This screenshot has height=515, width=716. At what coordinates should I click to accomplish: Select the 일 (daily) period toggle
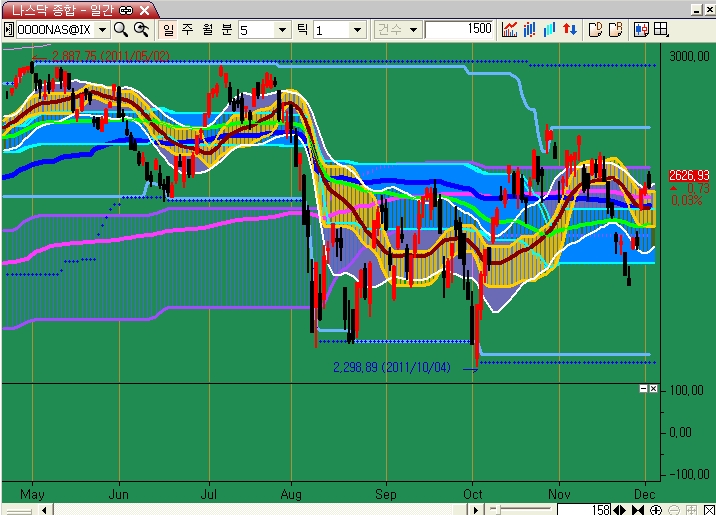click(x=168, y=30)
